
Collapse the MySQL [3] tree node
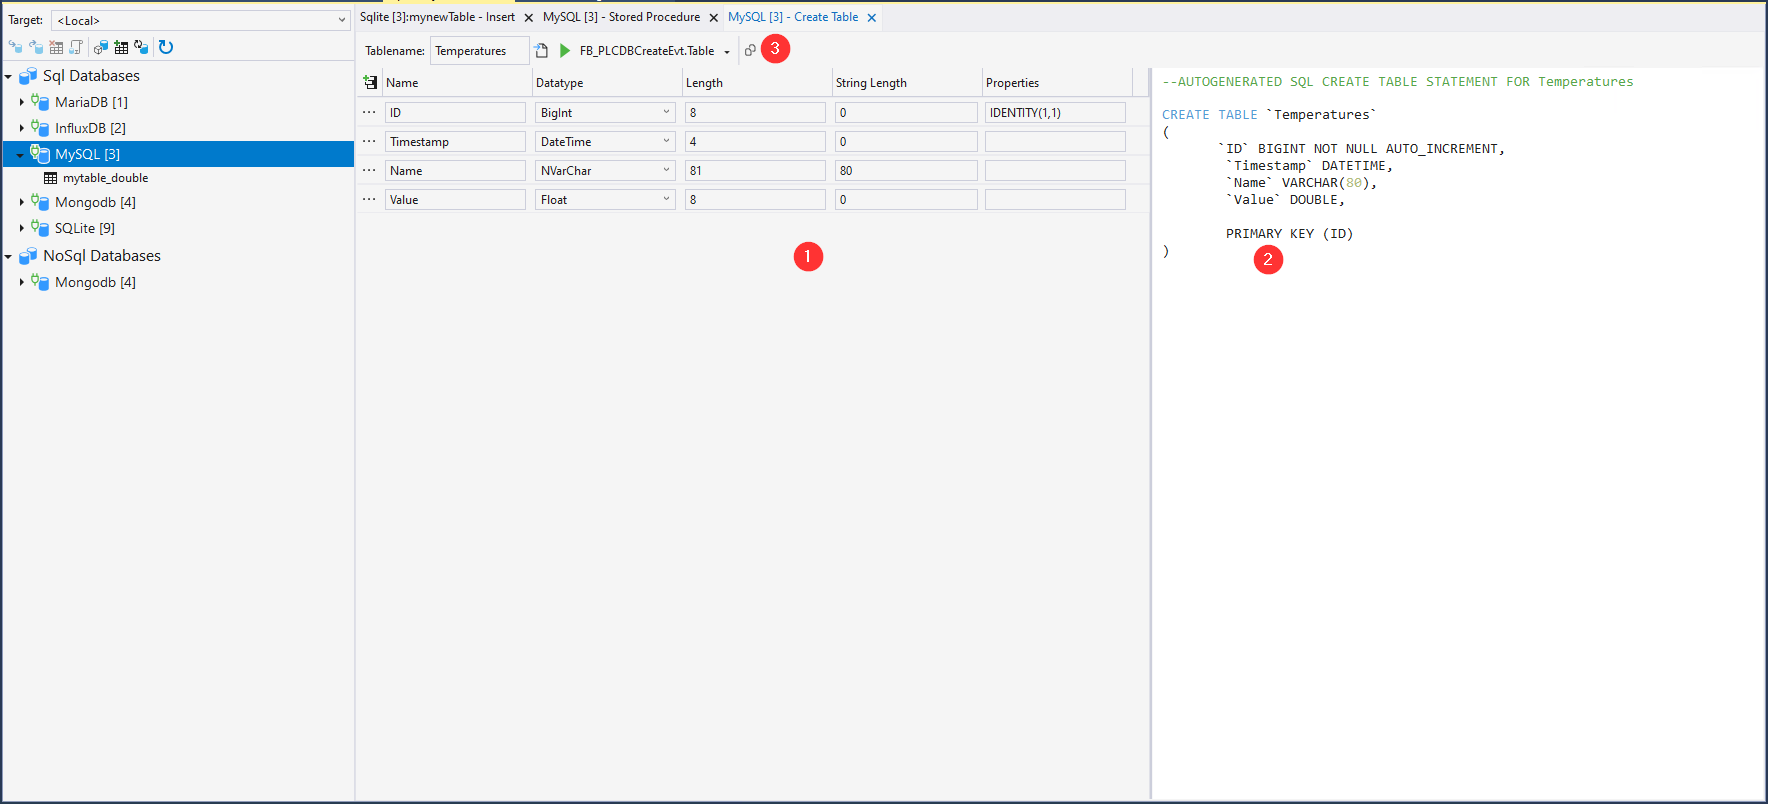coord(20,154)
